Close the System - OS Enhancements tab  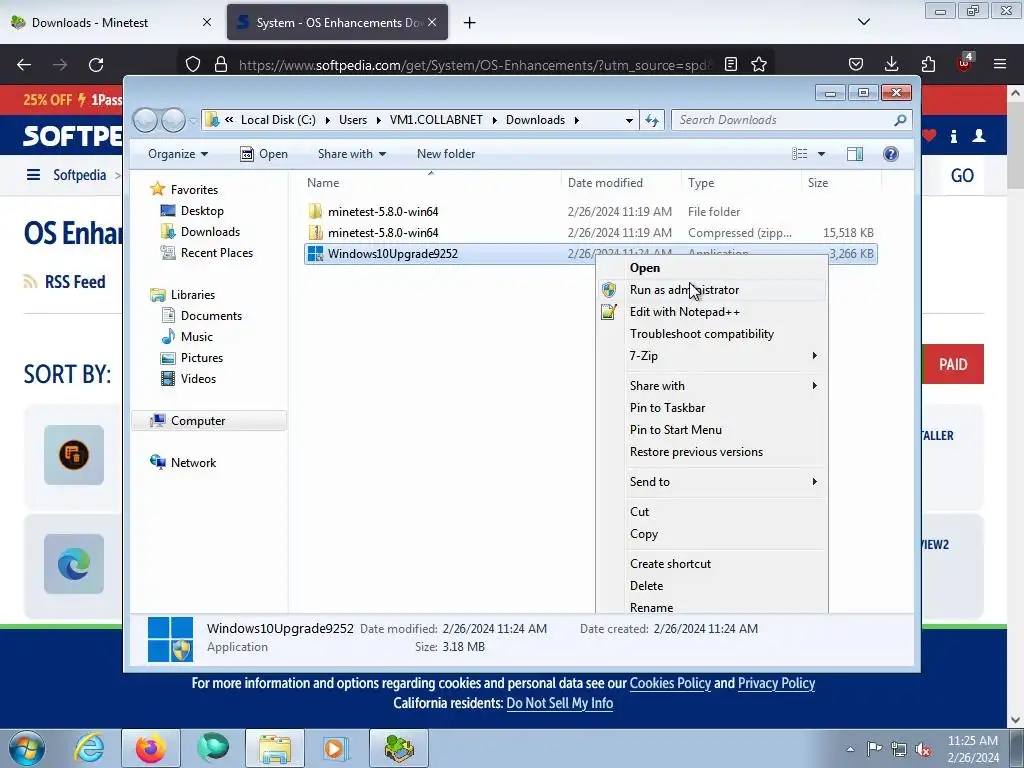tap(432, 22)
